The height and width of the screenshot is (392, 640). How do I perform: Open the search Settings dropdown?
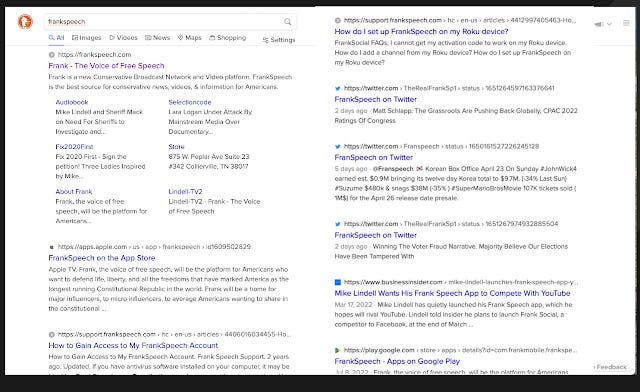coord(279,40)
